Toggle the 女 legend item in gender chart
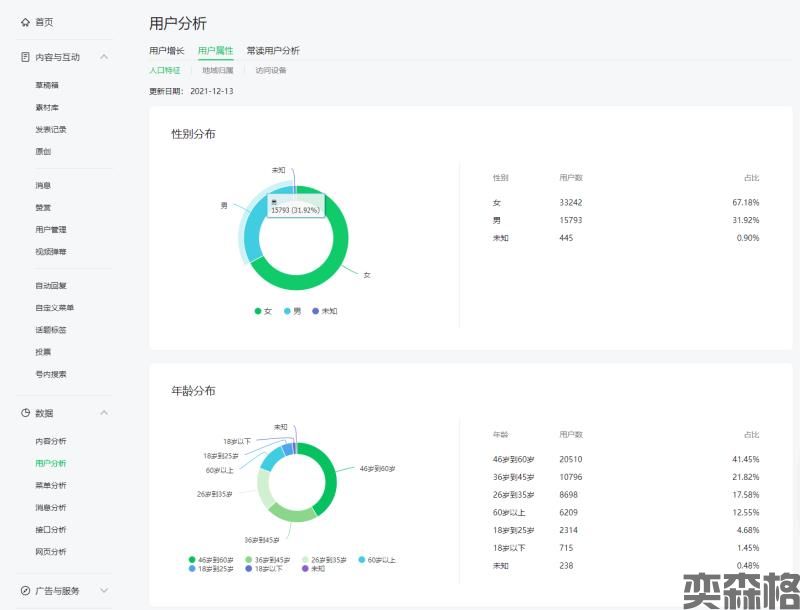This screenshot has width=800, height=610. (263, 311)
